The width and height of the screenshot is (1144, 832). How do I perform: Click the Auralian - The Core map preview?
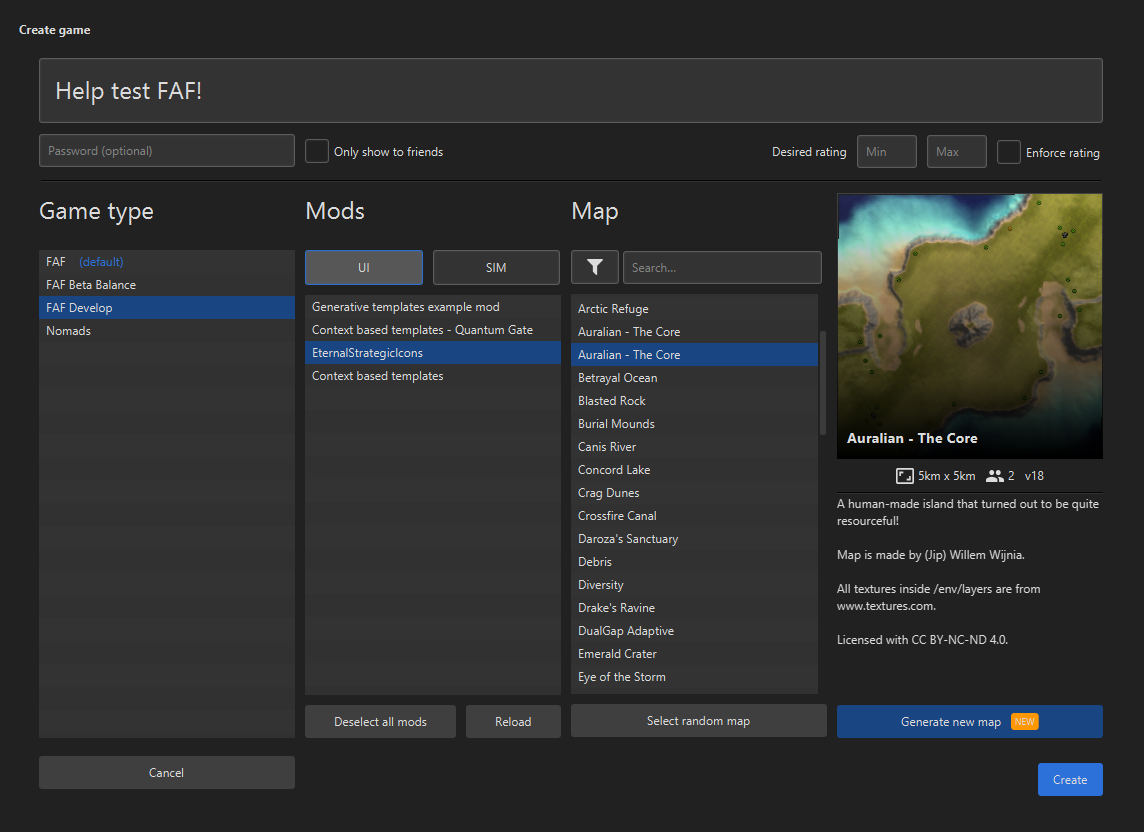[970, 326]
